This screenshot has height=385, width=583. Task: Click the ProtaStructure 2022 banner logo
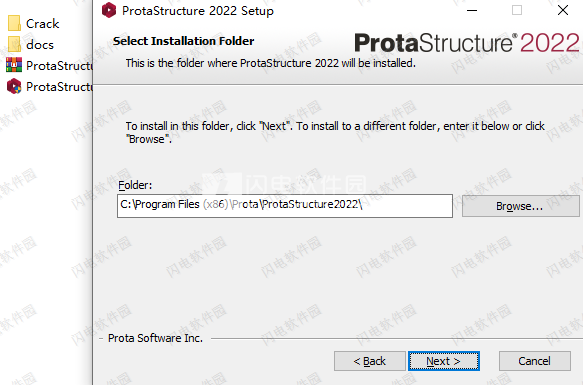click(466, 43)
